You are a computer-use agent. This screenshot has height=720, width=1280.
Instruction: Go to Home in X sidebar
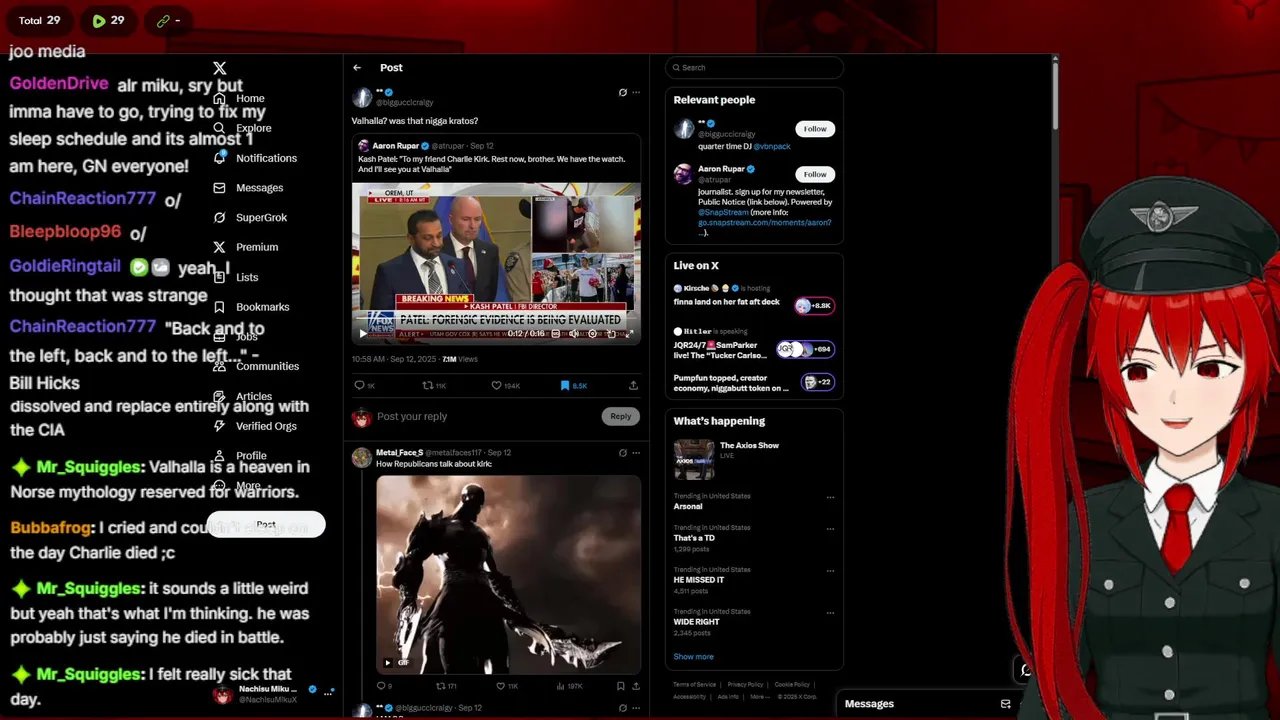(x=239, y=98)
